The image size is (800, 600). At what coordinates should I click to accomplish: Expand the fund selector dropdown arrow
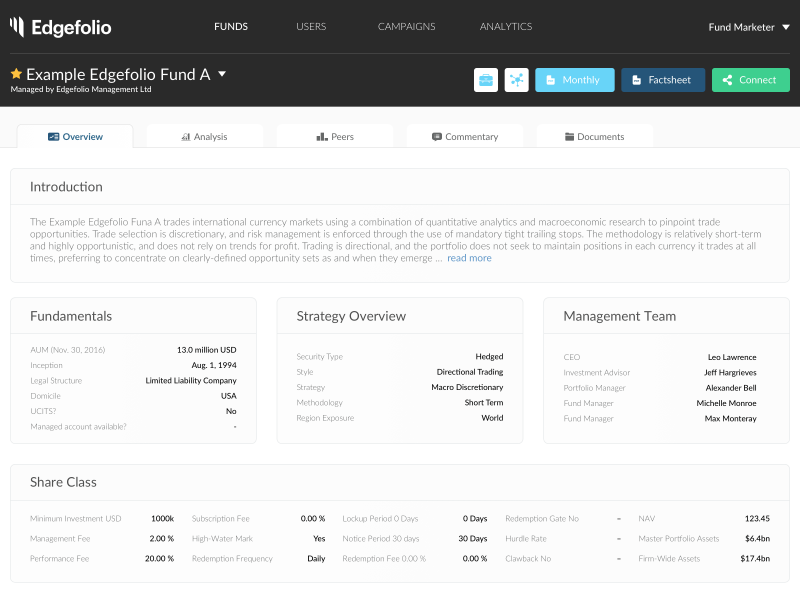222,74
